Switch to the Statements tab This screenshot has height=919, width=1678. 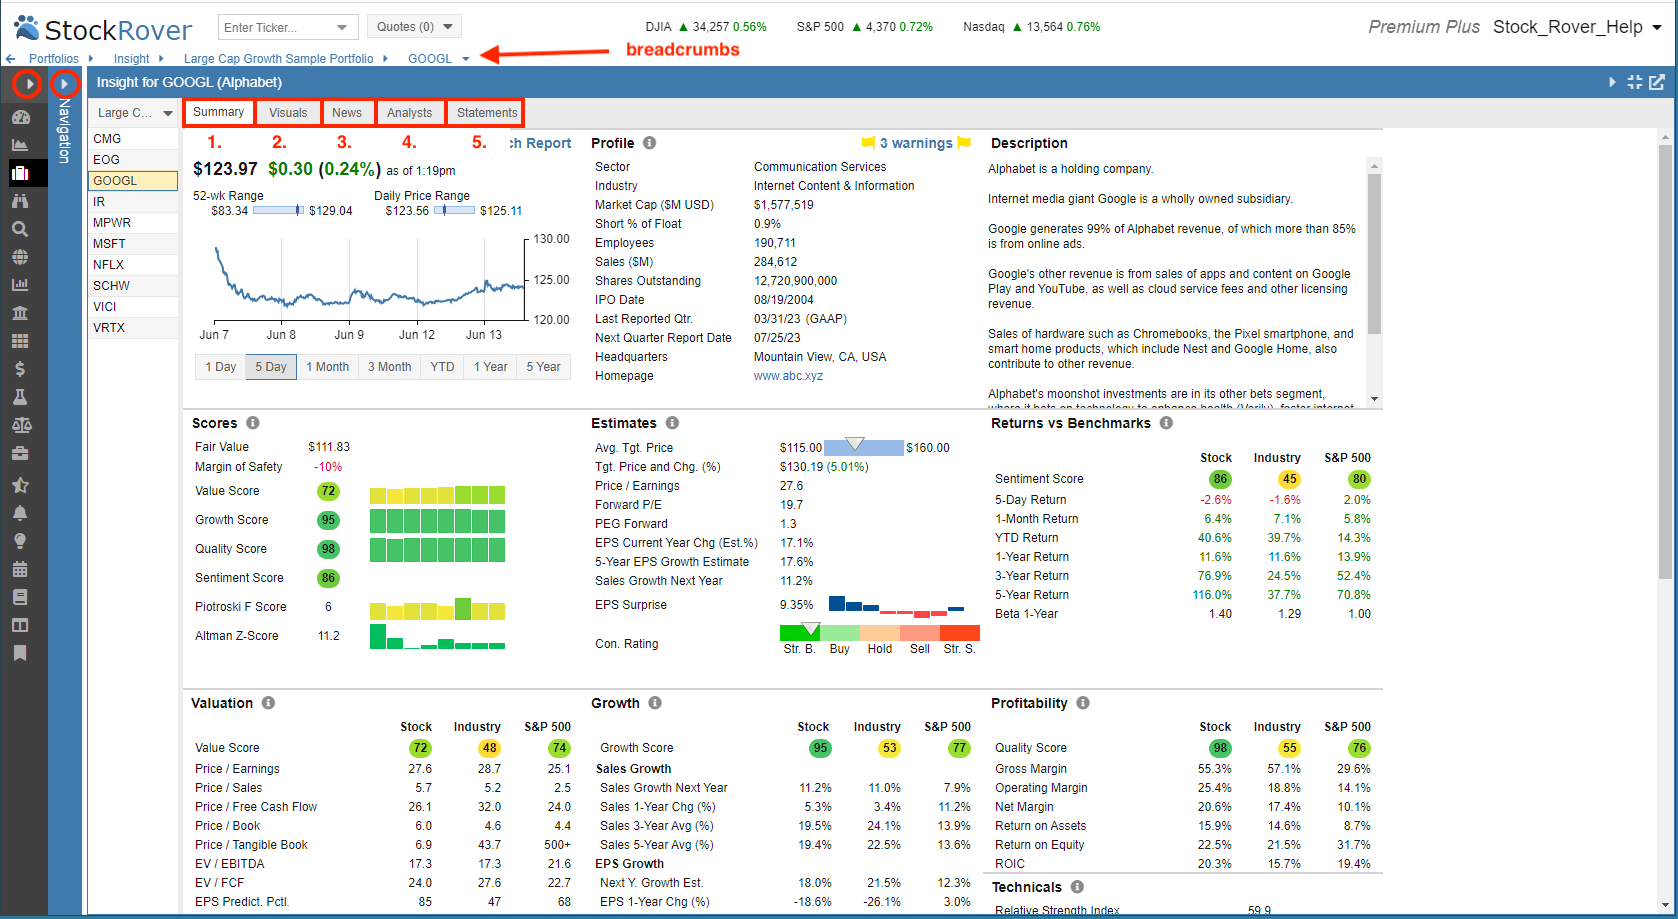pyautogui.click(x=487, y=113)
